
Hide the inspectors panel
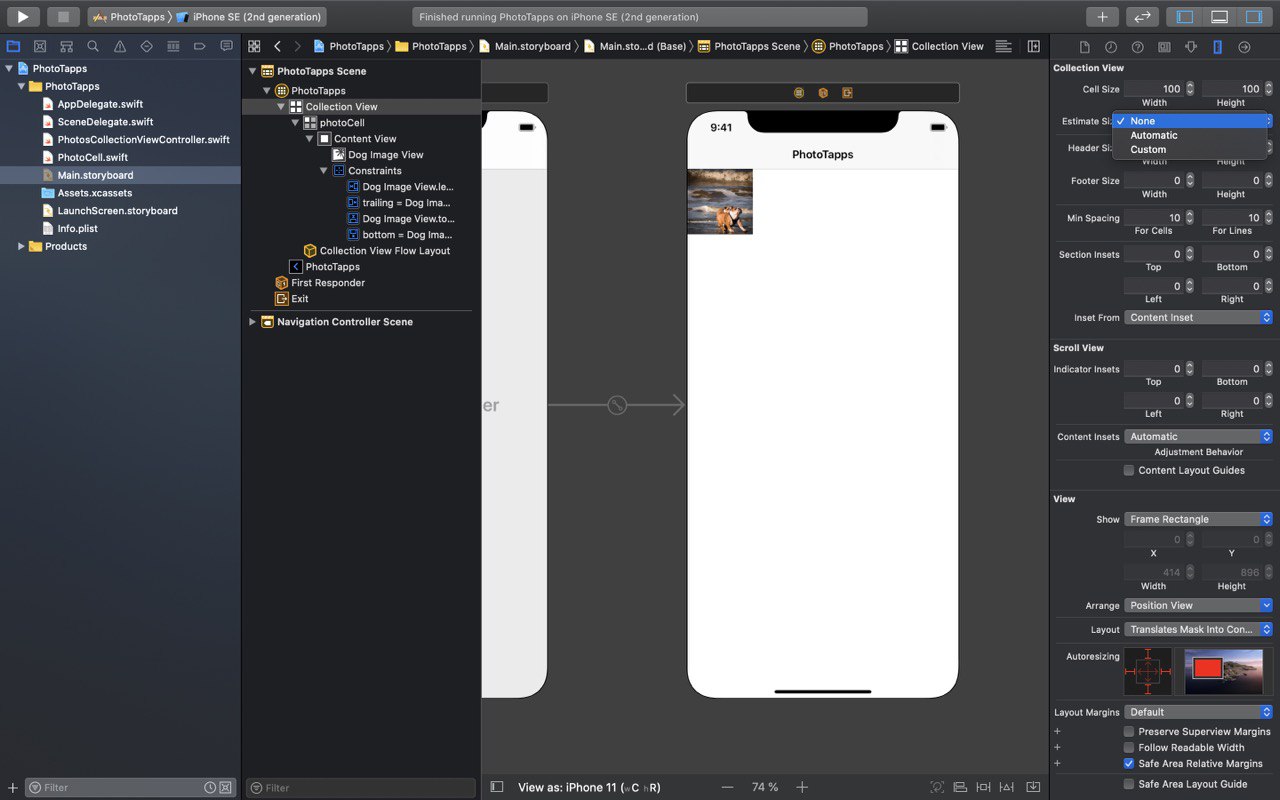pos(1253,17)
